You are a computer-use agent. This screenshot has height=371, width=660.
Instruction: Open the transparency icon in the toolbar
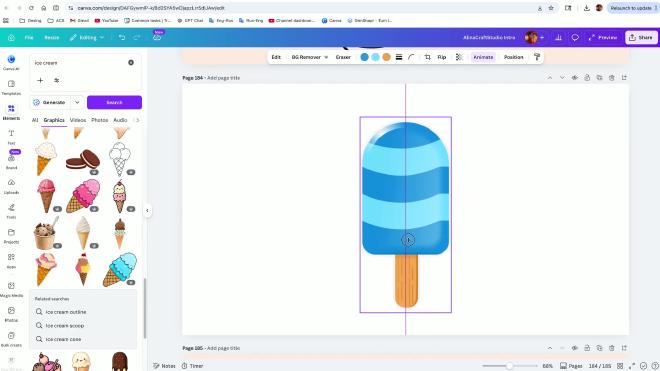[x=459, y=57]
